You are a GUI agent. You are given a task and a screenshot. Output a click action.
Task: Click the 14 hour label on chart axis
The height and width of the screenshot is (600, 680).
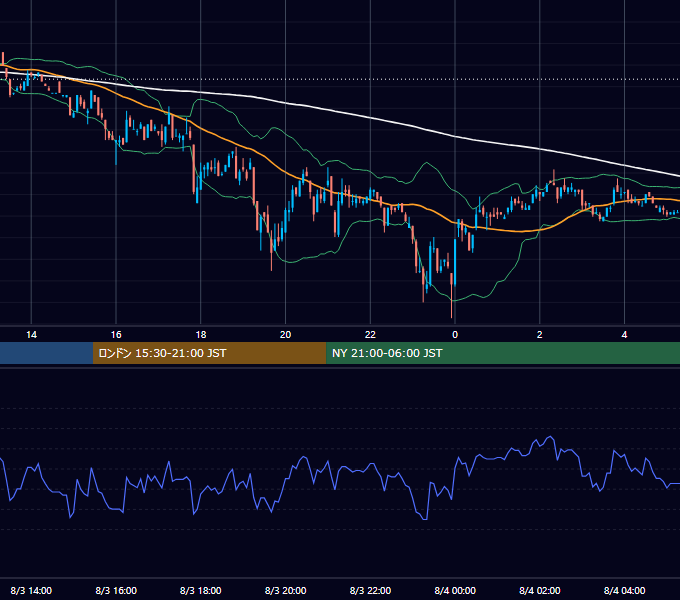[x=31, y=335]
